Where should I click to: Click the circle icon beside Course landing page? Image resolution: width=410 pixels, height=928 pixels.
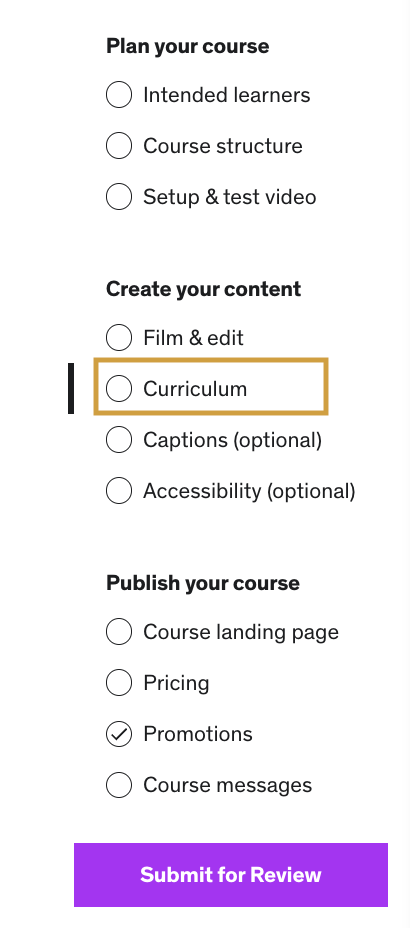[x=119, y=631]
